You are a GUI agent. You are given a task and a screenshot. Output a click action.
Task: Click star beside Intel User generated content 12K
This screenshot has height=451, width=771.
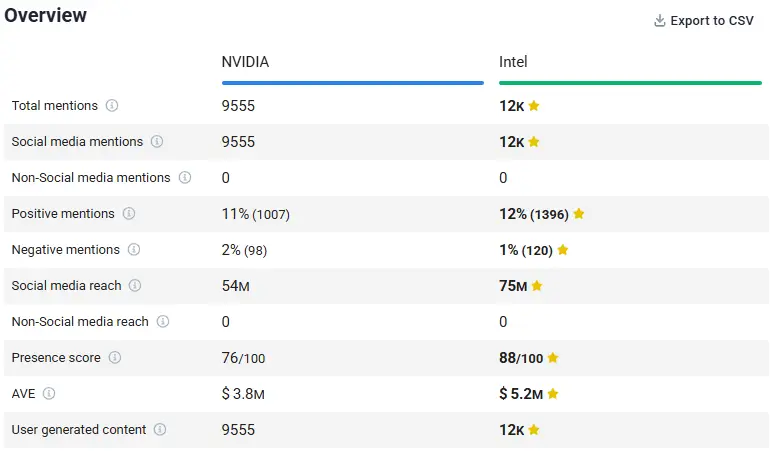[x=534, y=429]
